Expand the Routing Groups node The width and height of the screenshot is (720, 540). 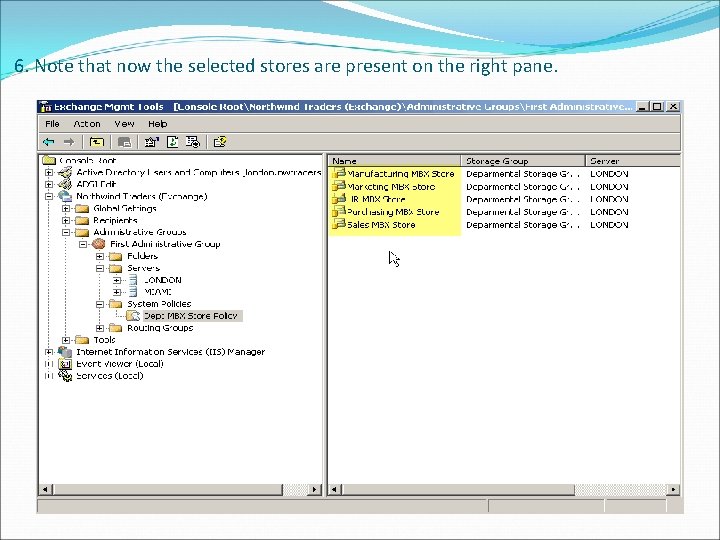100,328
